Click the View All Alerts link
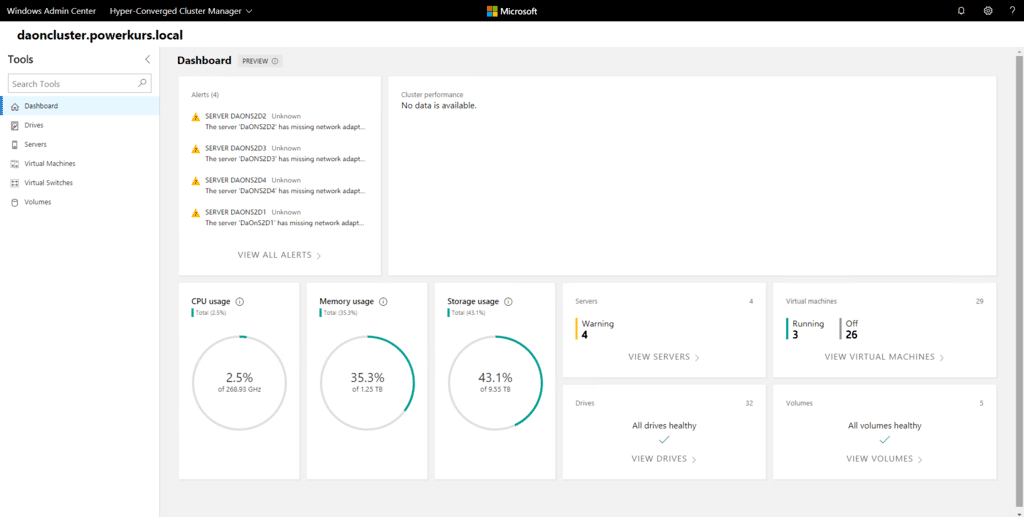Viewport: 1024px width, 517px height. pyautogui.click(x=279, y=255)
